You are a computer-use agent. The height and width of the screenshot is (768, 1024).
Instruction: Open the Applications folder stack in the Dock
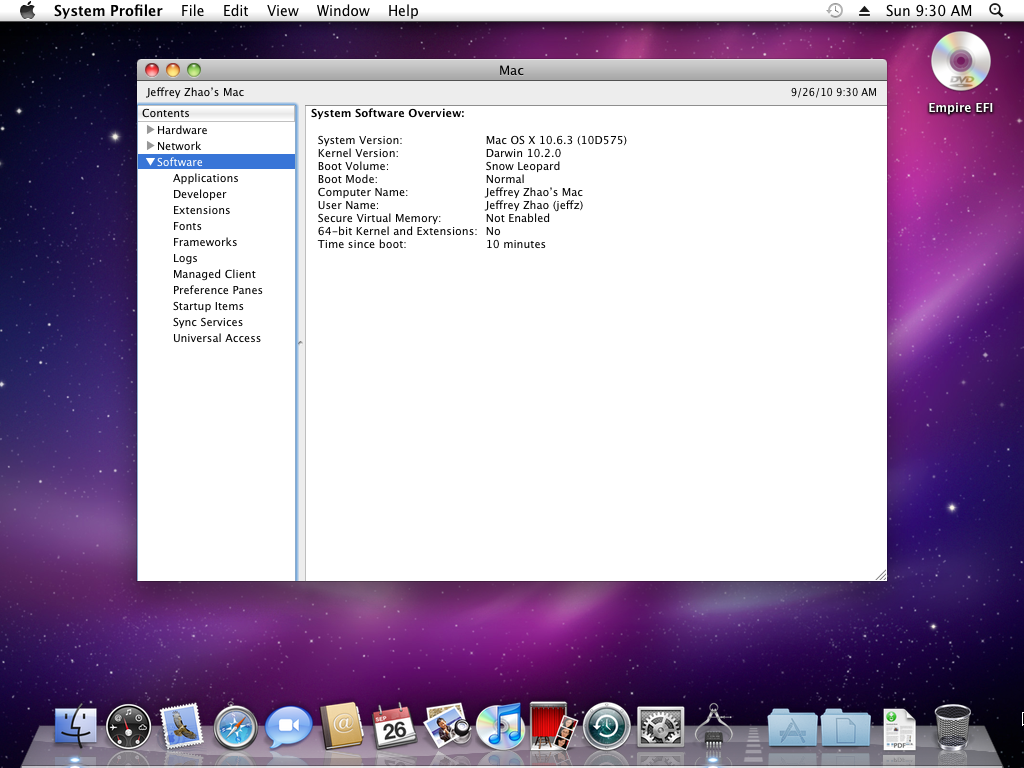tap(792, 727)
